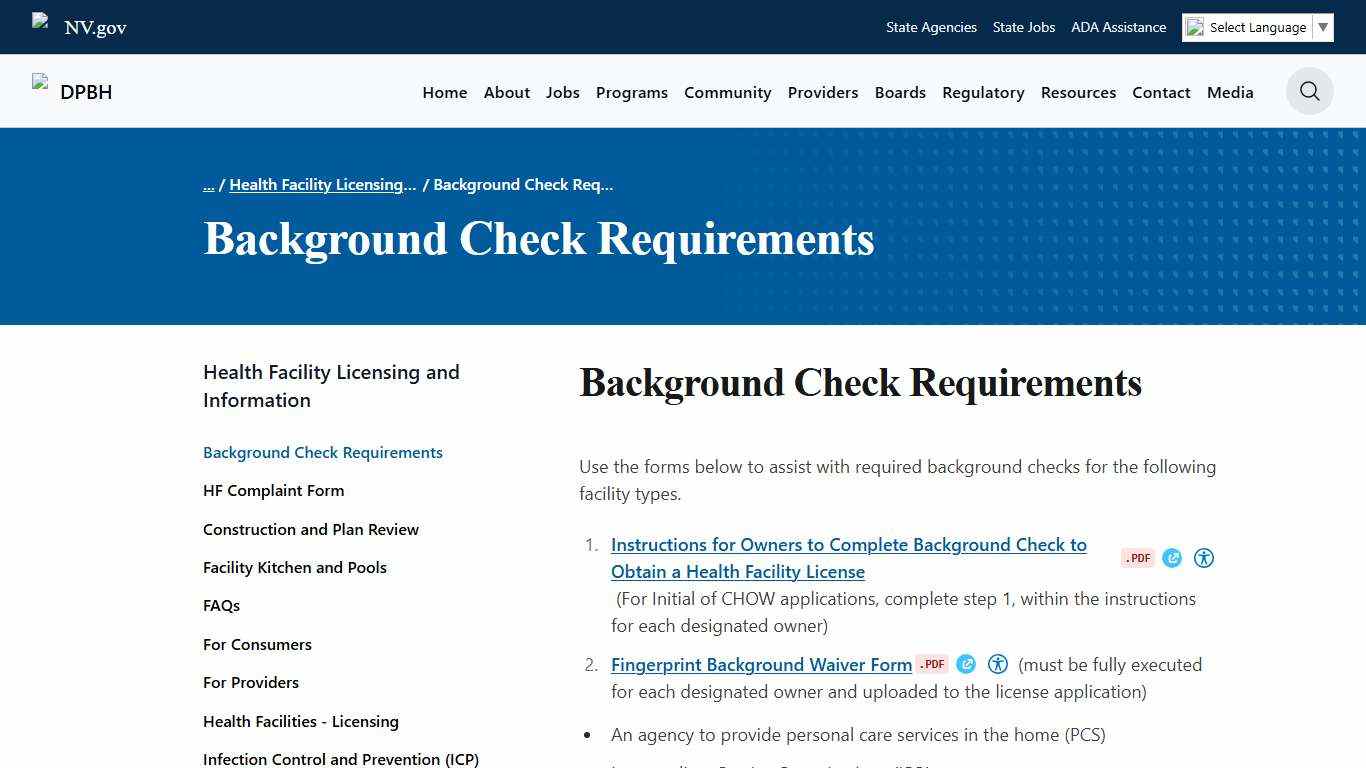This screenshot has width=1366, height=768.
Task: Click the external link icon for Fingerprint Waiver
Action: click(x=966, y=663)
